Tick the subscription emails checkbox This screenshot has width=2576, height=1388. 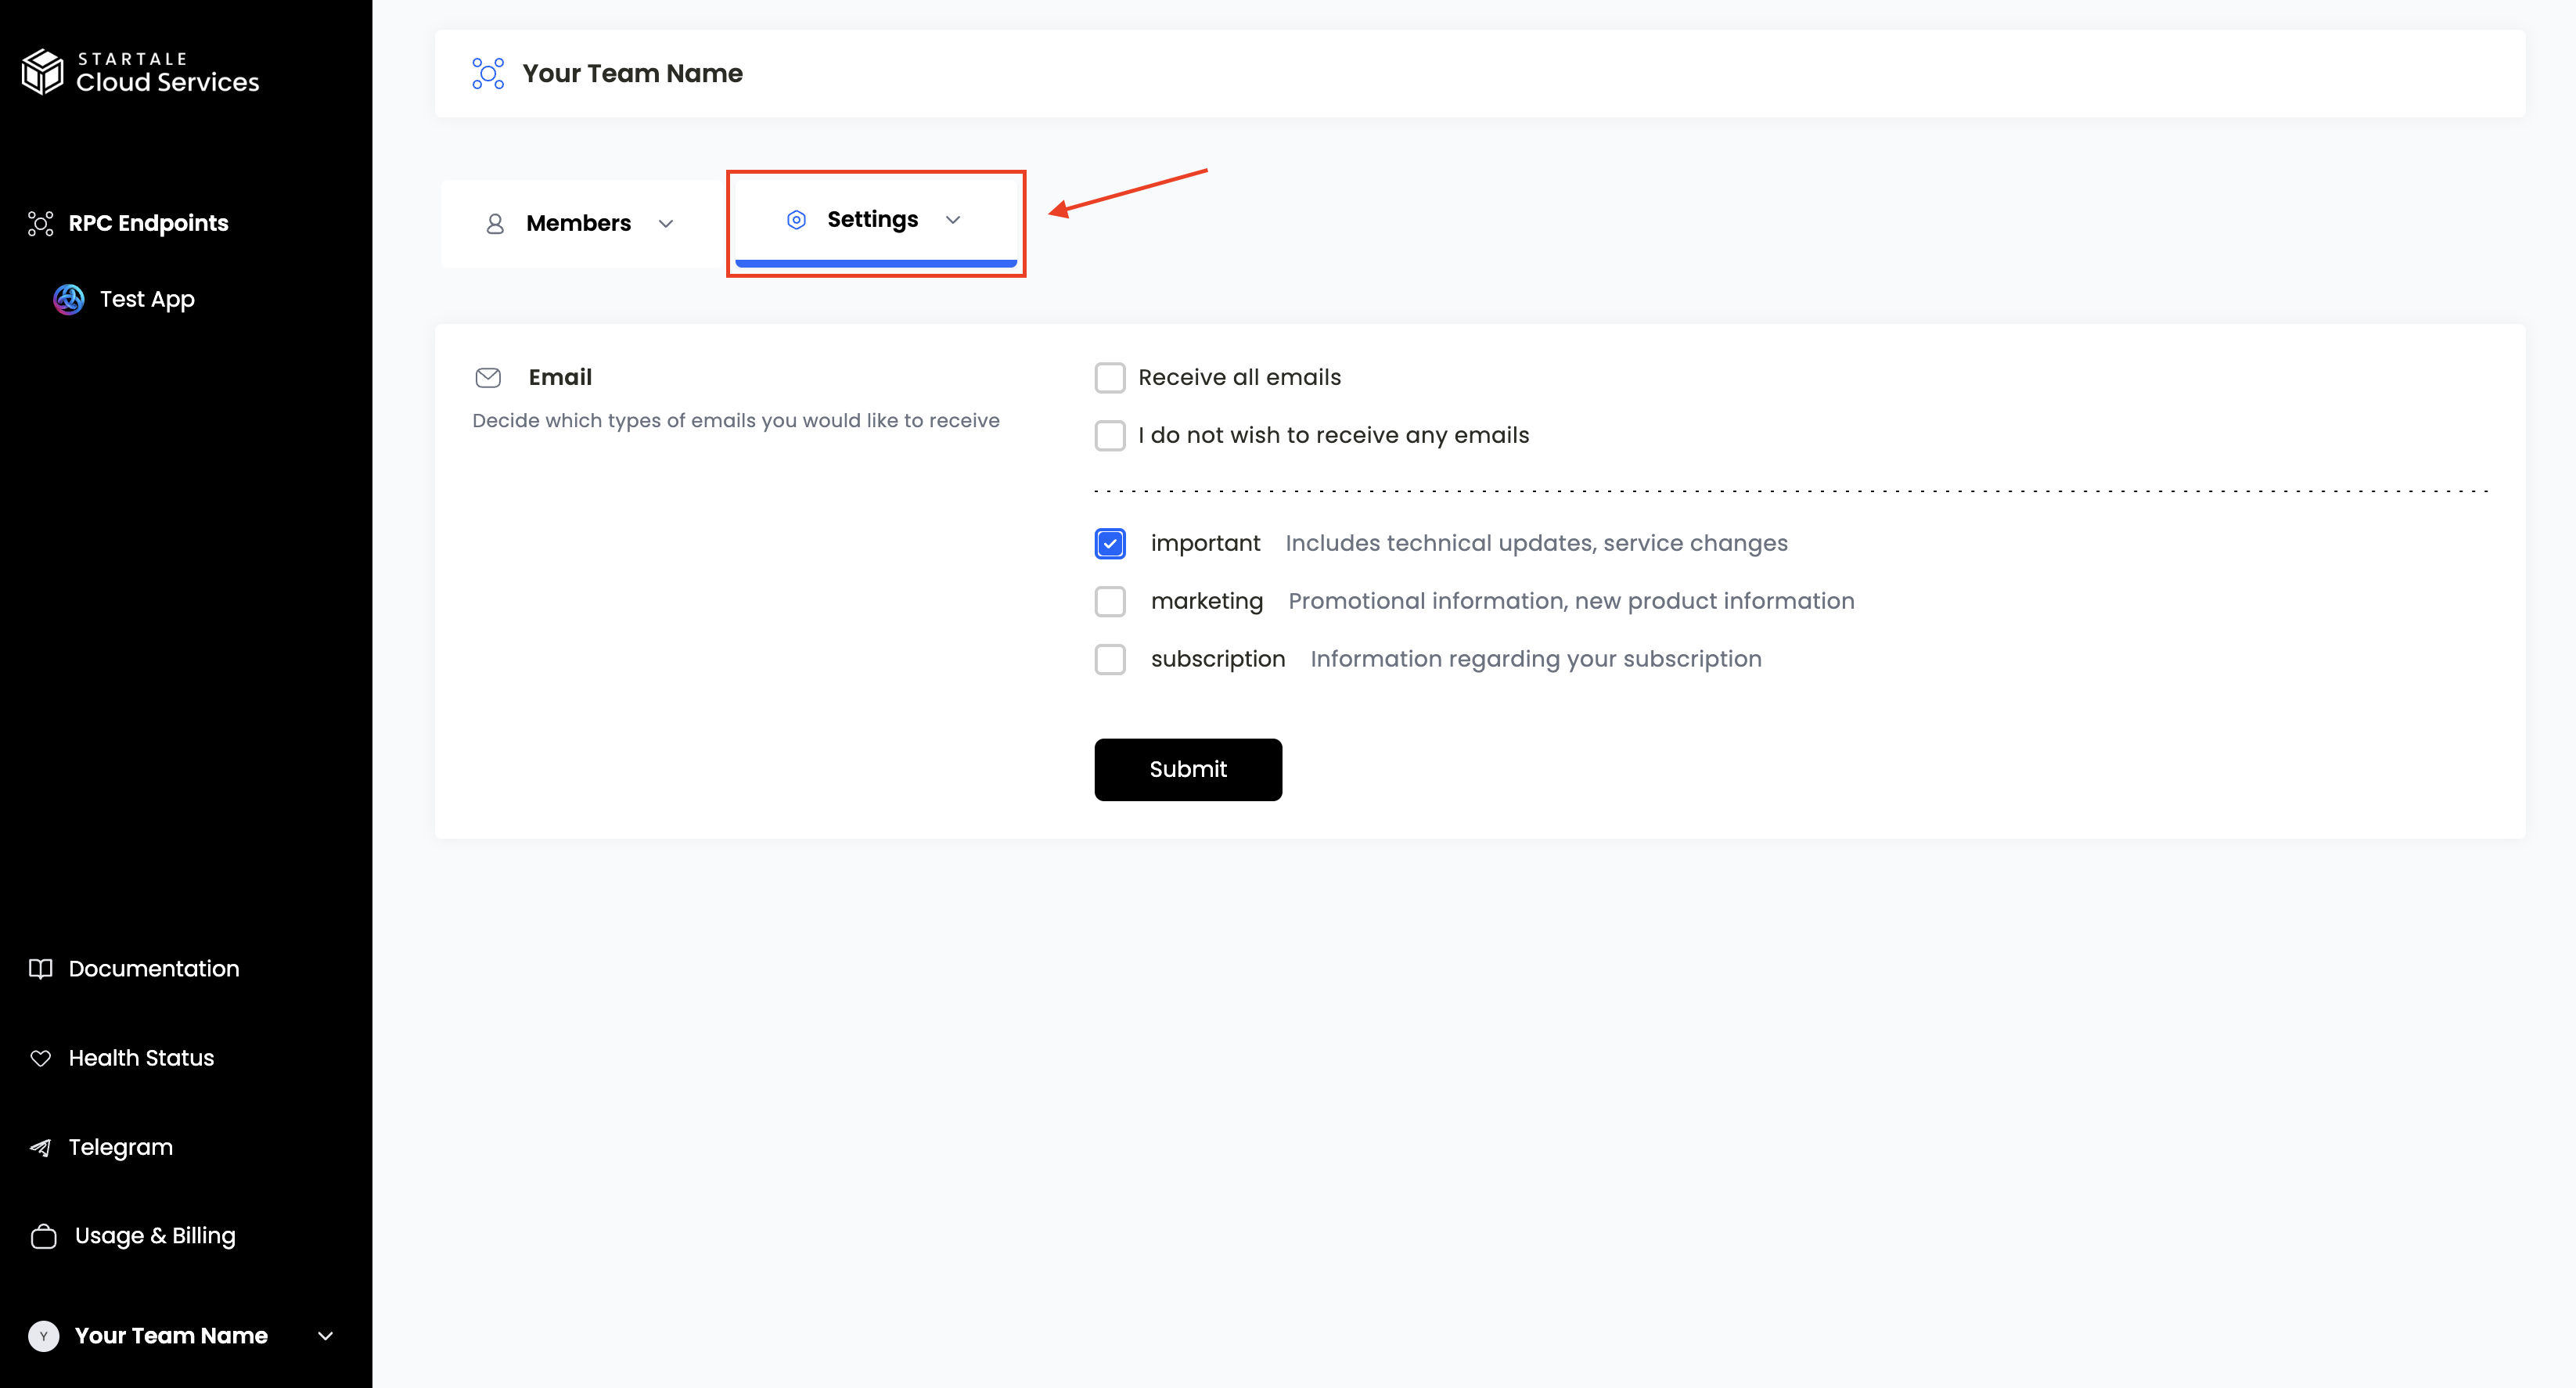(x=1110, y=659)
